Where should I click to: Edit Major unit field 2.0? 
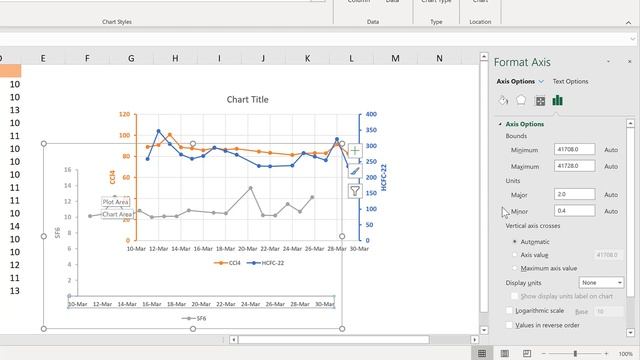574,194
